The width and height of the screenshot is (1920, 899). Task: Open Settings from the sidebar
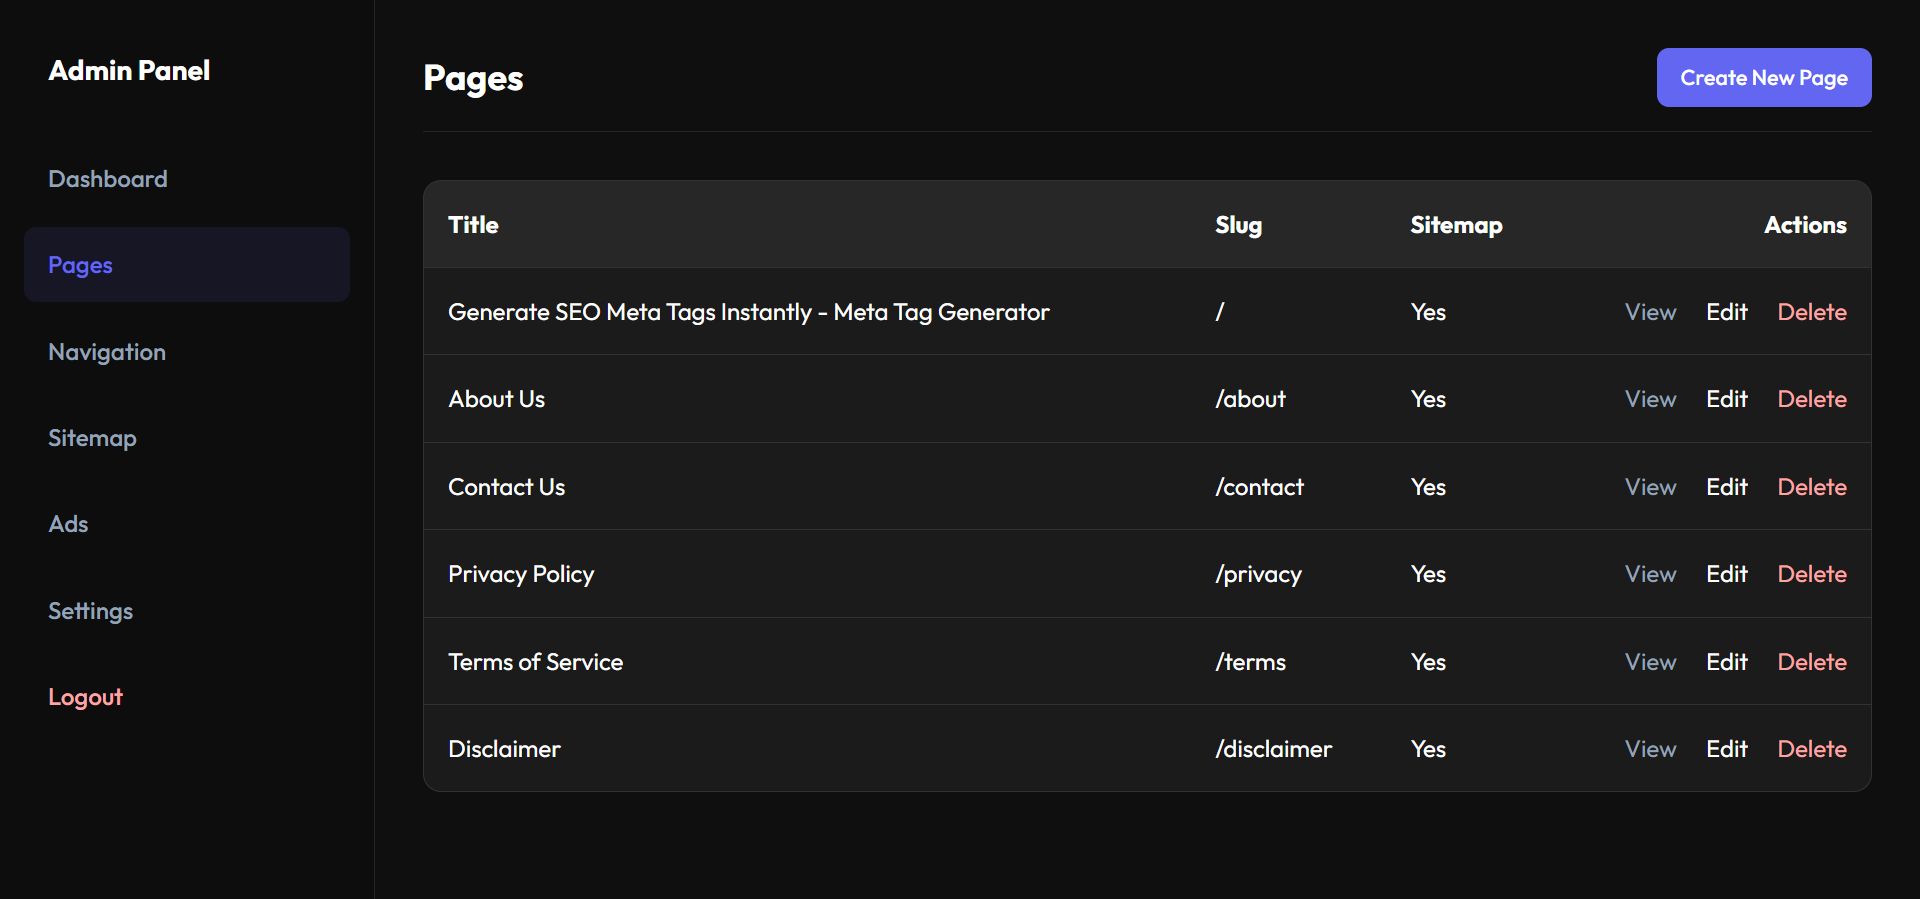pos(90,611)
